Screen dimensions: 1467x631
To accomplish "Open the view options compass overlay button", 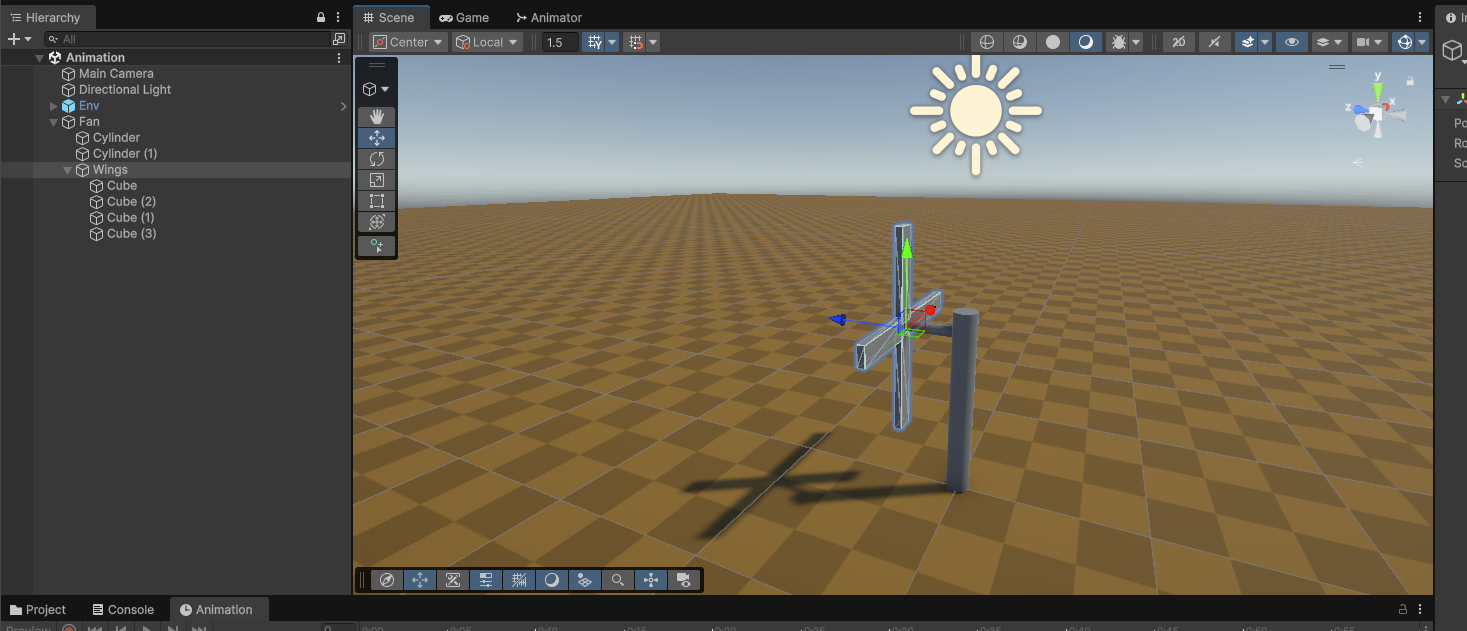I will coord(387,580).
